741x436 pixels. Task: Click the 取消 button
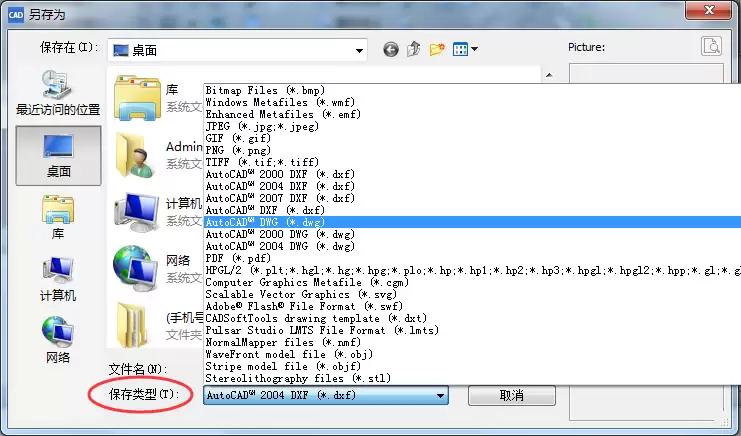[512, 395]
